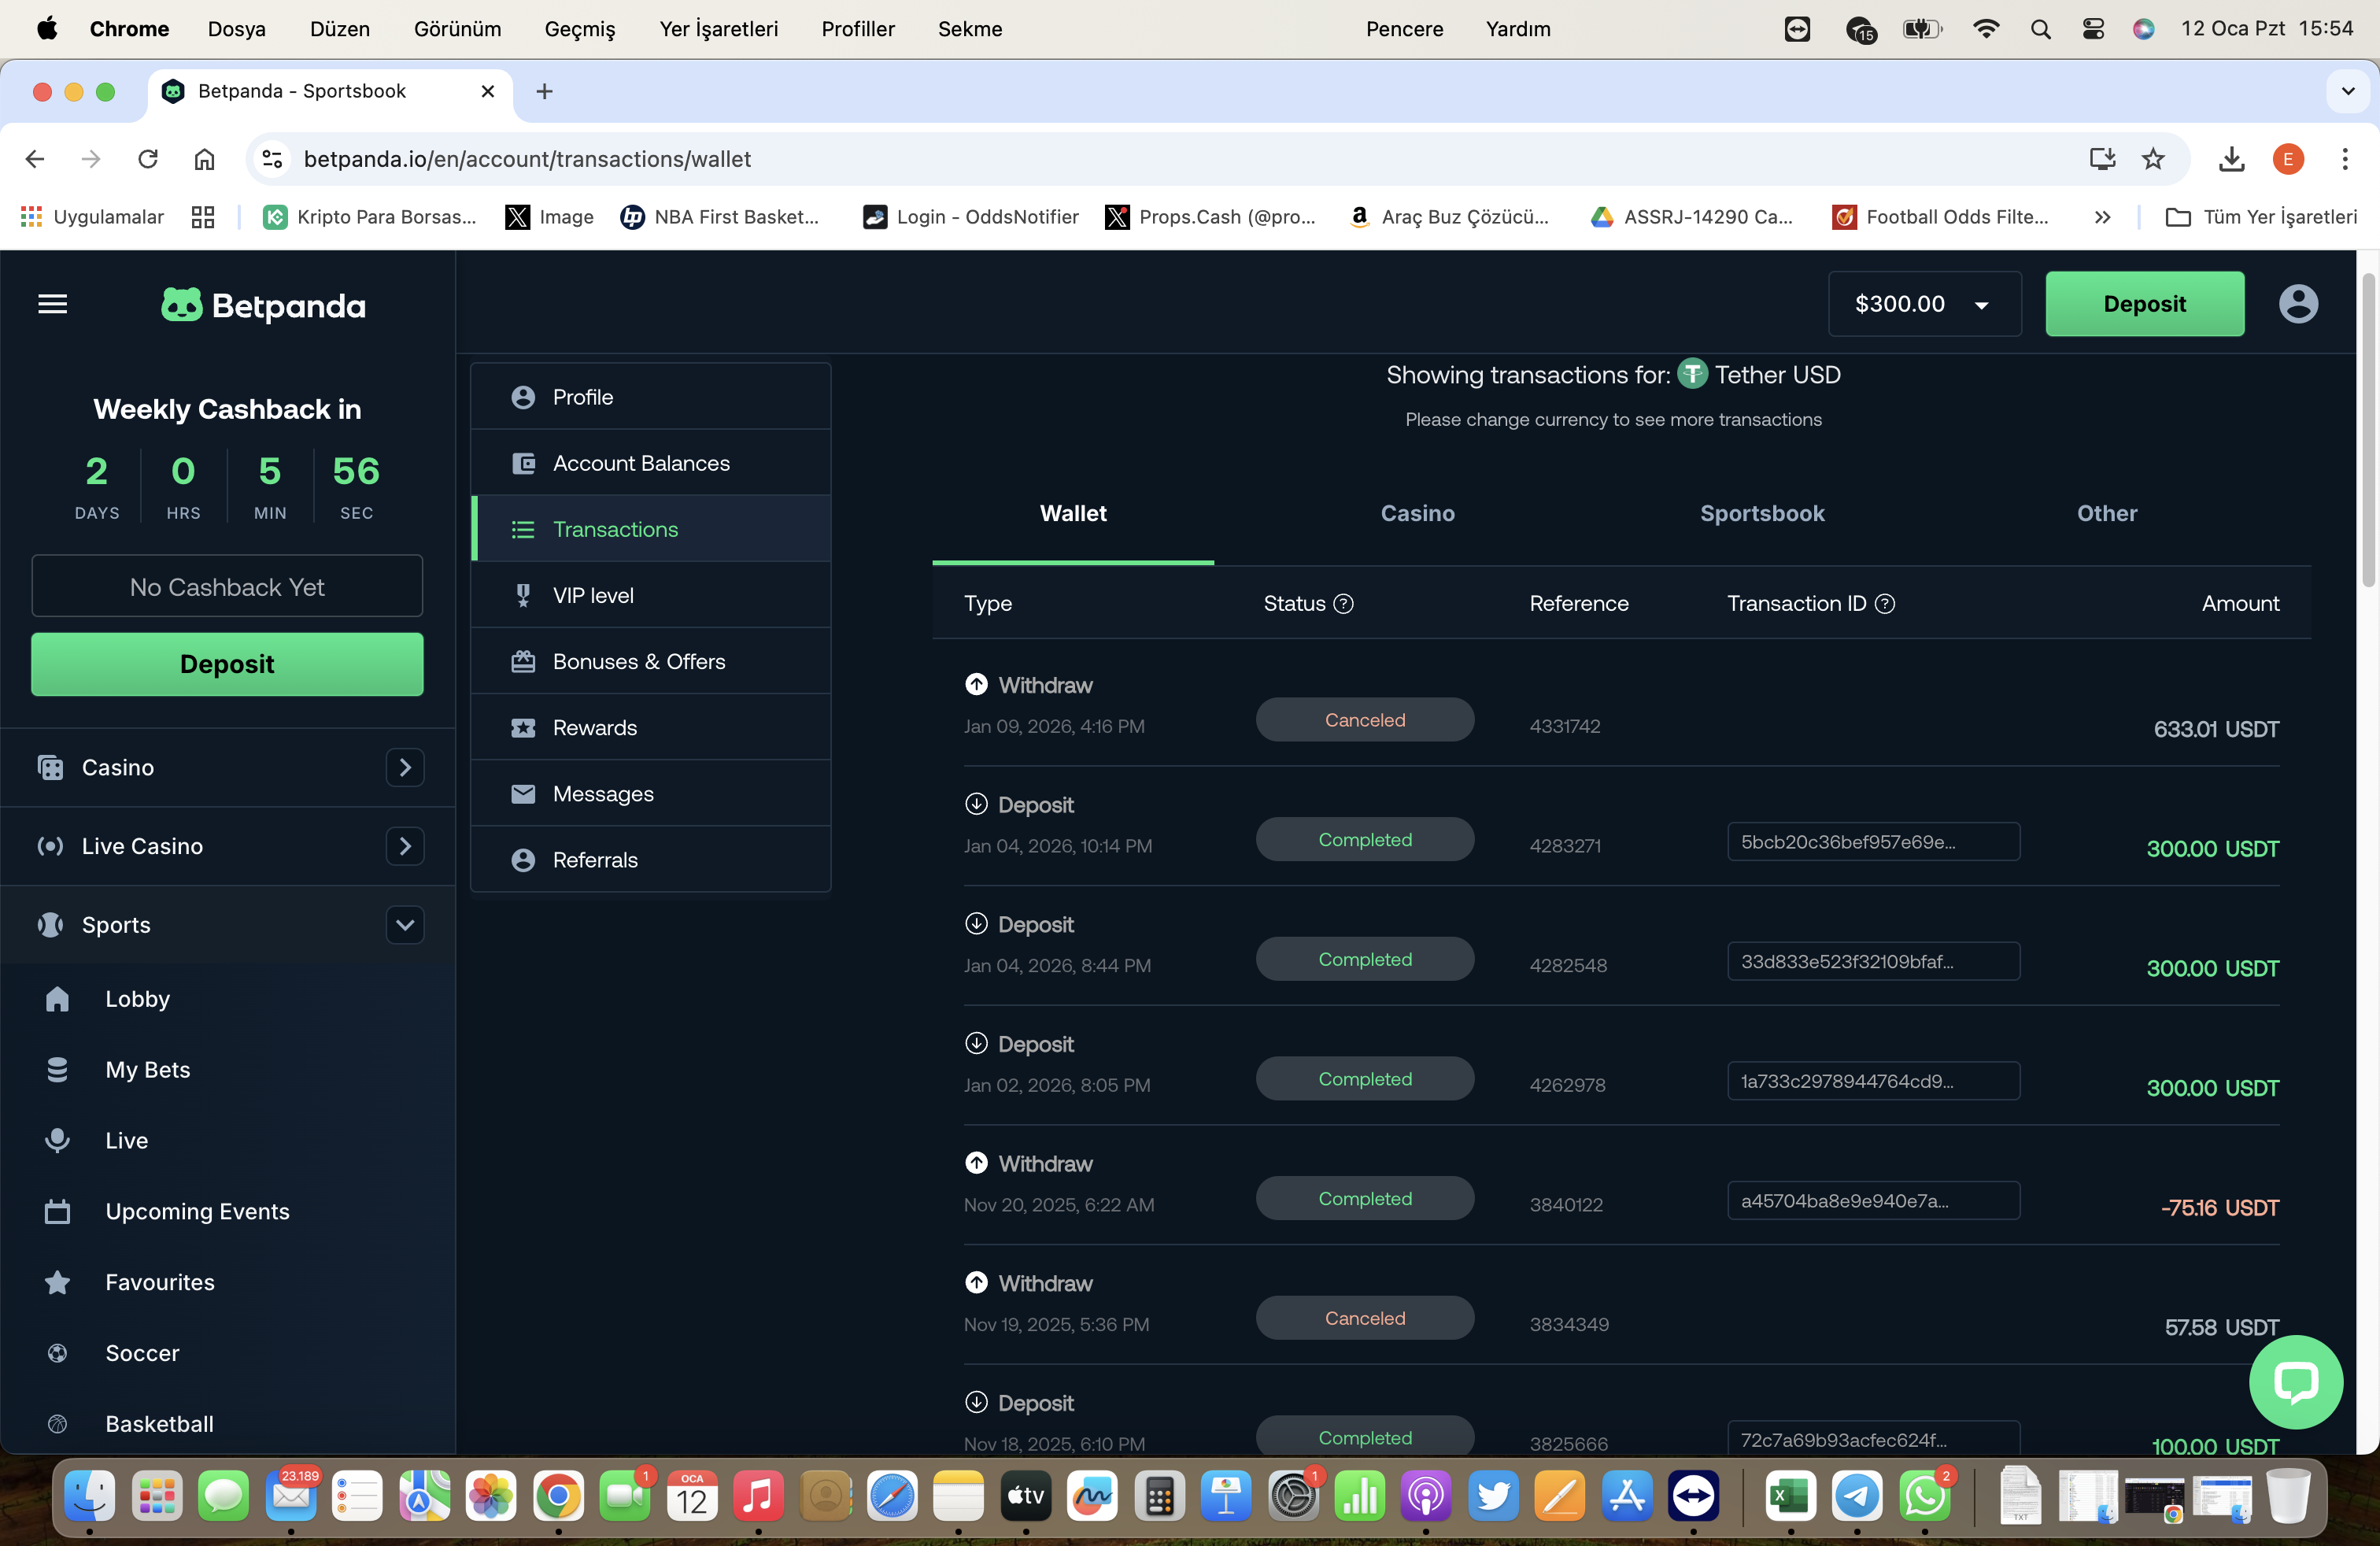Click the Status help question mark icon
The width and height of the screenshot is (2380, 1546).
[x=1344, y=603]
